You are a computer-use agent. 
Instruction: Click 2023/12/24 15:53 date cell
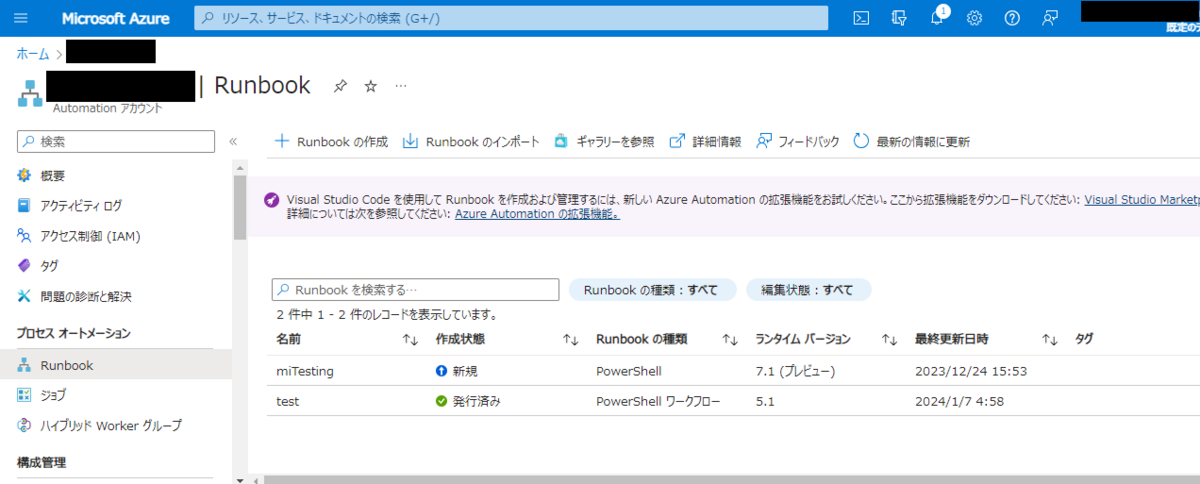[x=972, y=371]
